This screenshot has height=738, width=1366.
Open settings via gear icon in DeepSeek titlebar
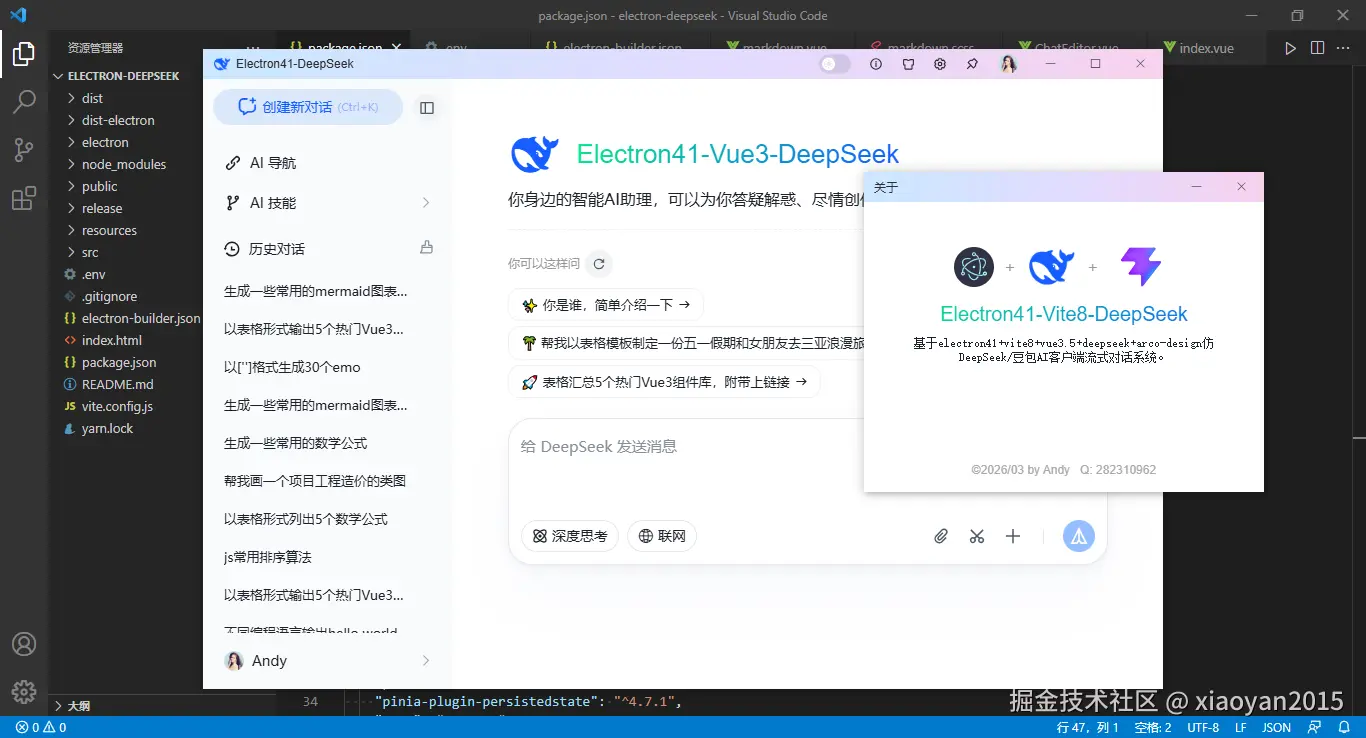coord(938,63)
